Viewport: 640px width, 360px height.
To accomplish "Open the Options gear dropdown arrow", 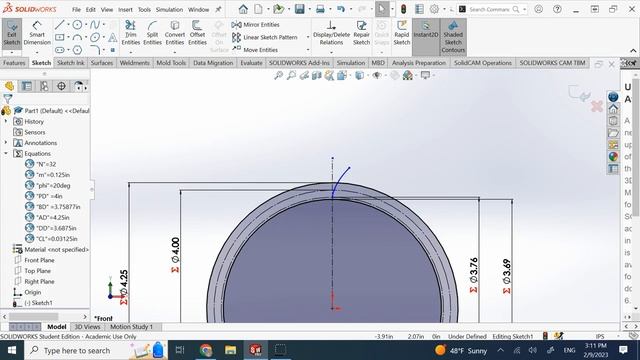I will click(x=444, y=9).
